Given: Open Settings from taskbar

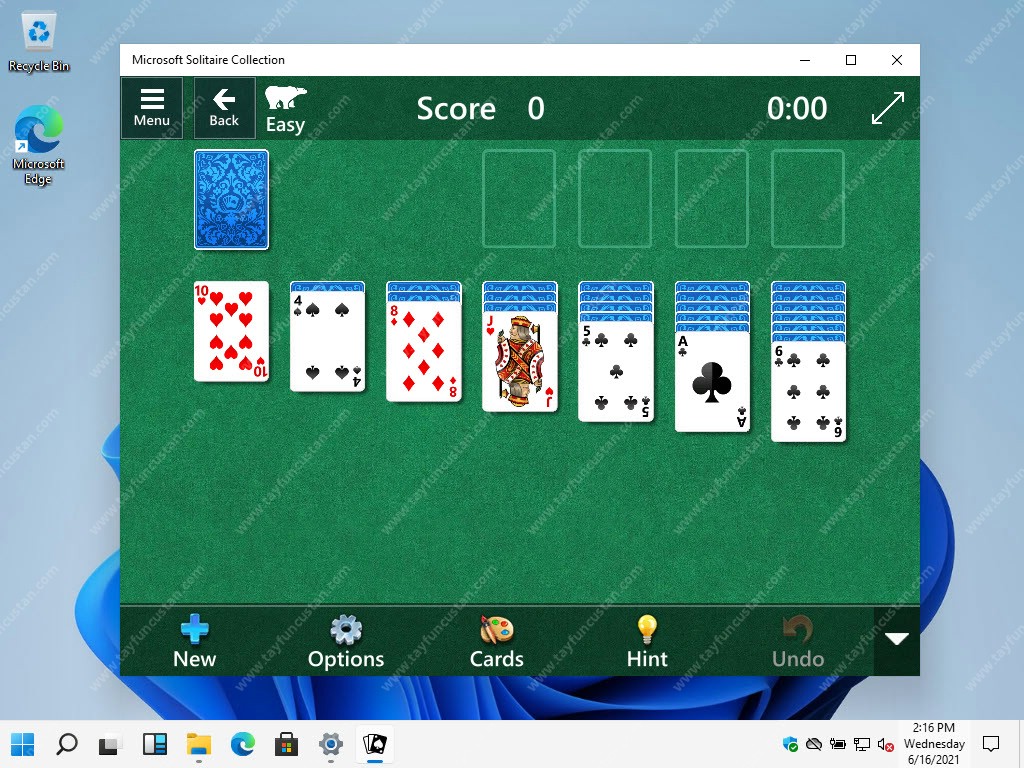Looking at the screenshot, I should coord(331,743).
